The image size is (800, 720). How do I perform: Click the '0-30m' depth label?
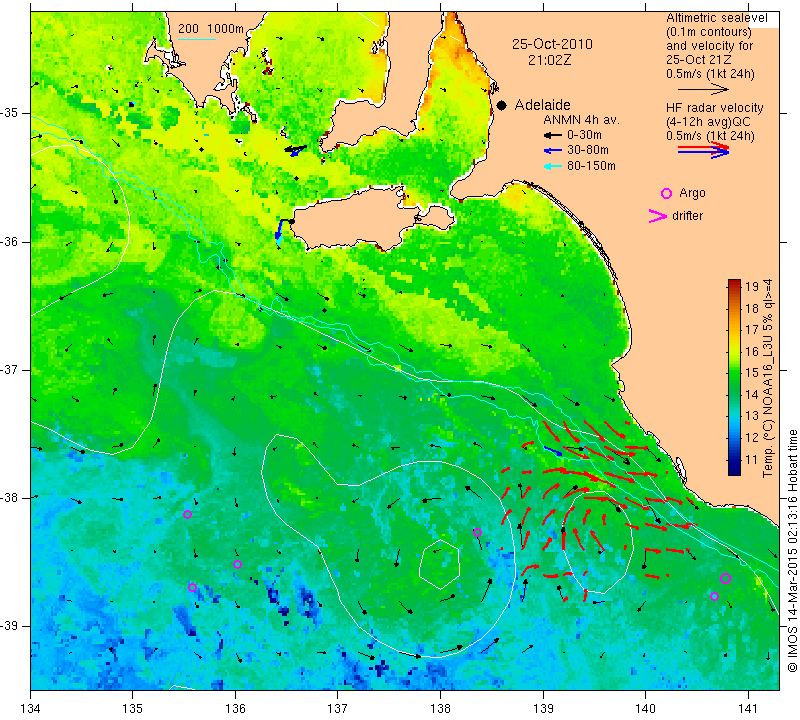584,135
